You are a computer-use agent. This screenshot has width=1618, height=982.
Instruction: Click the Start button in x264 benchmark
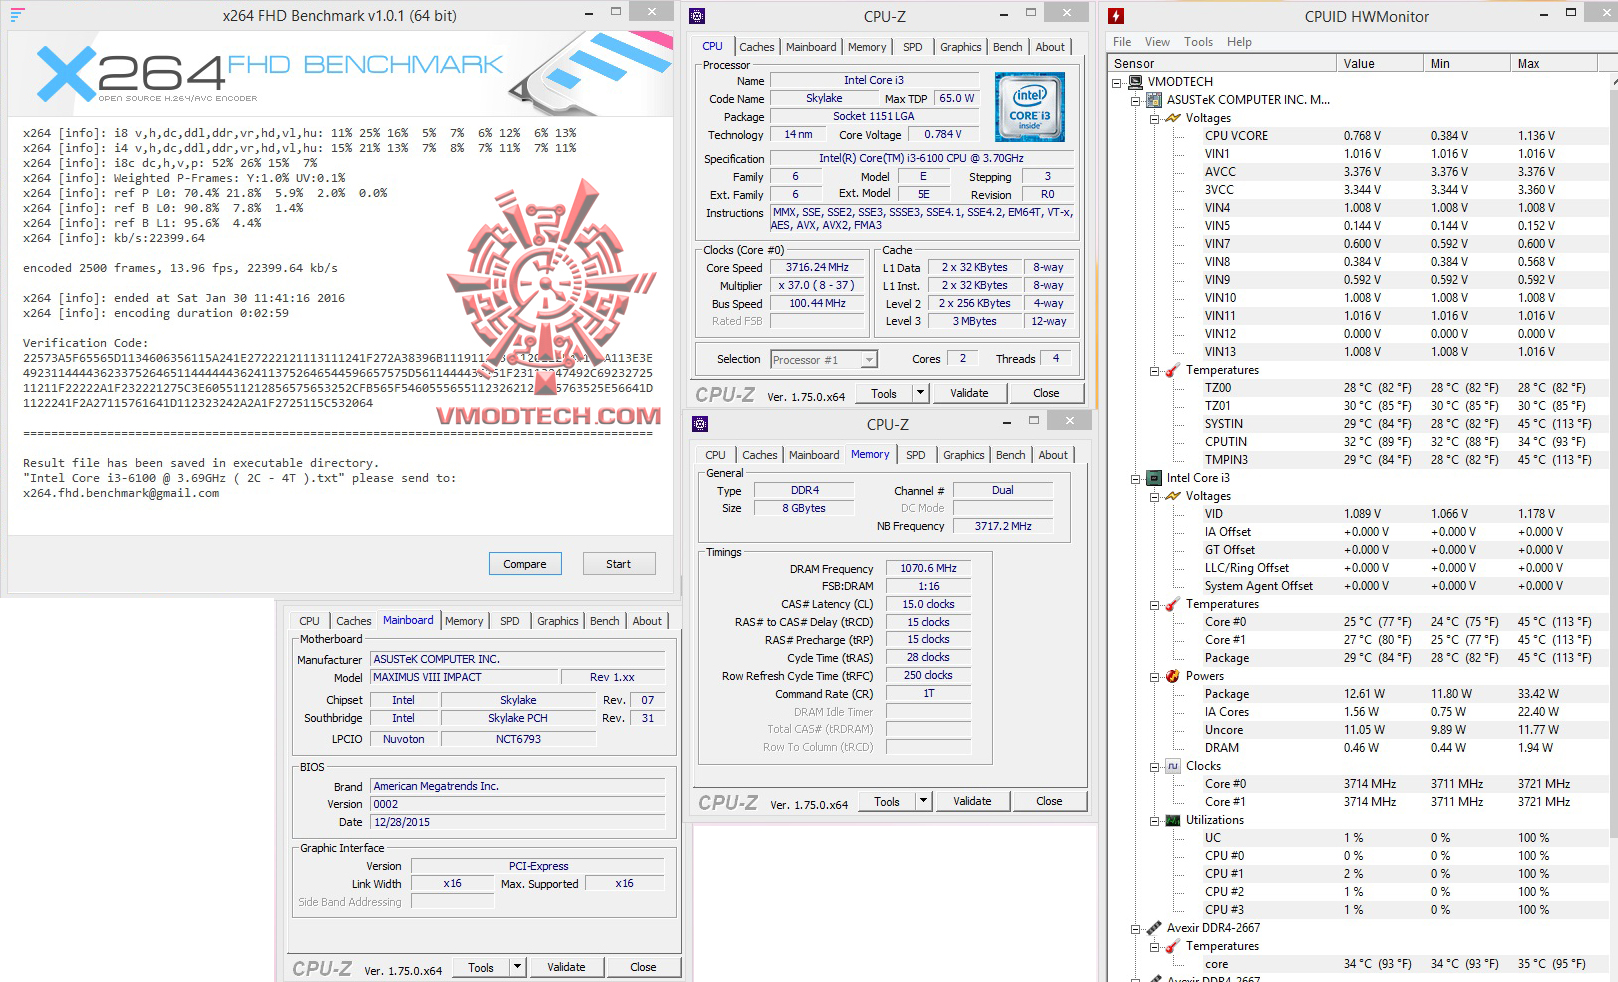tap(618, 564)
